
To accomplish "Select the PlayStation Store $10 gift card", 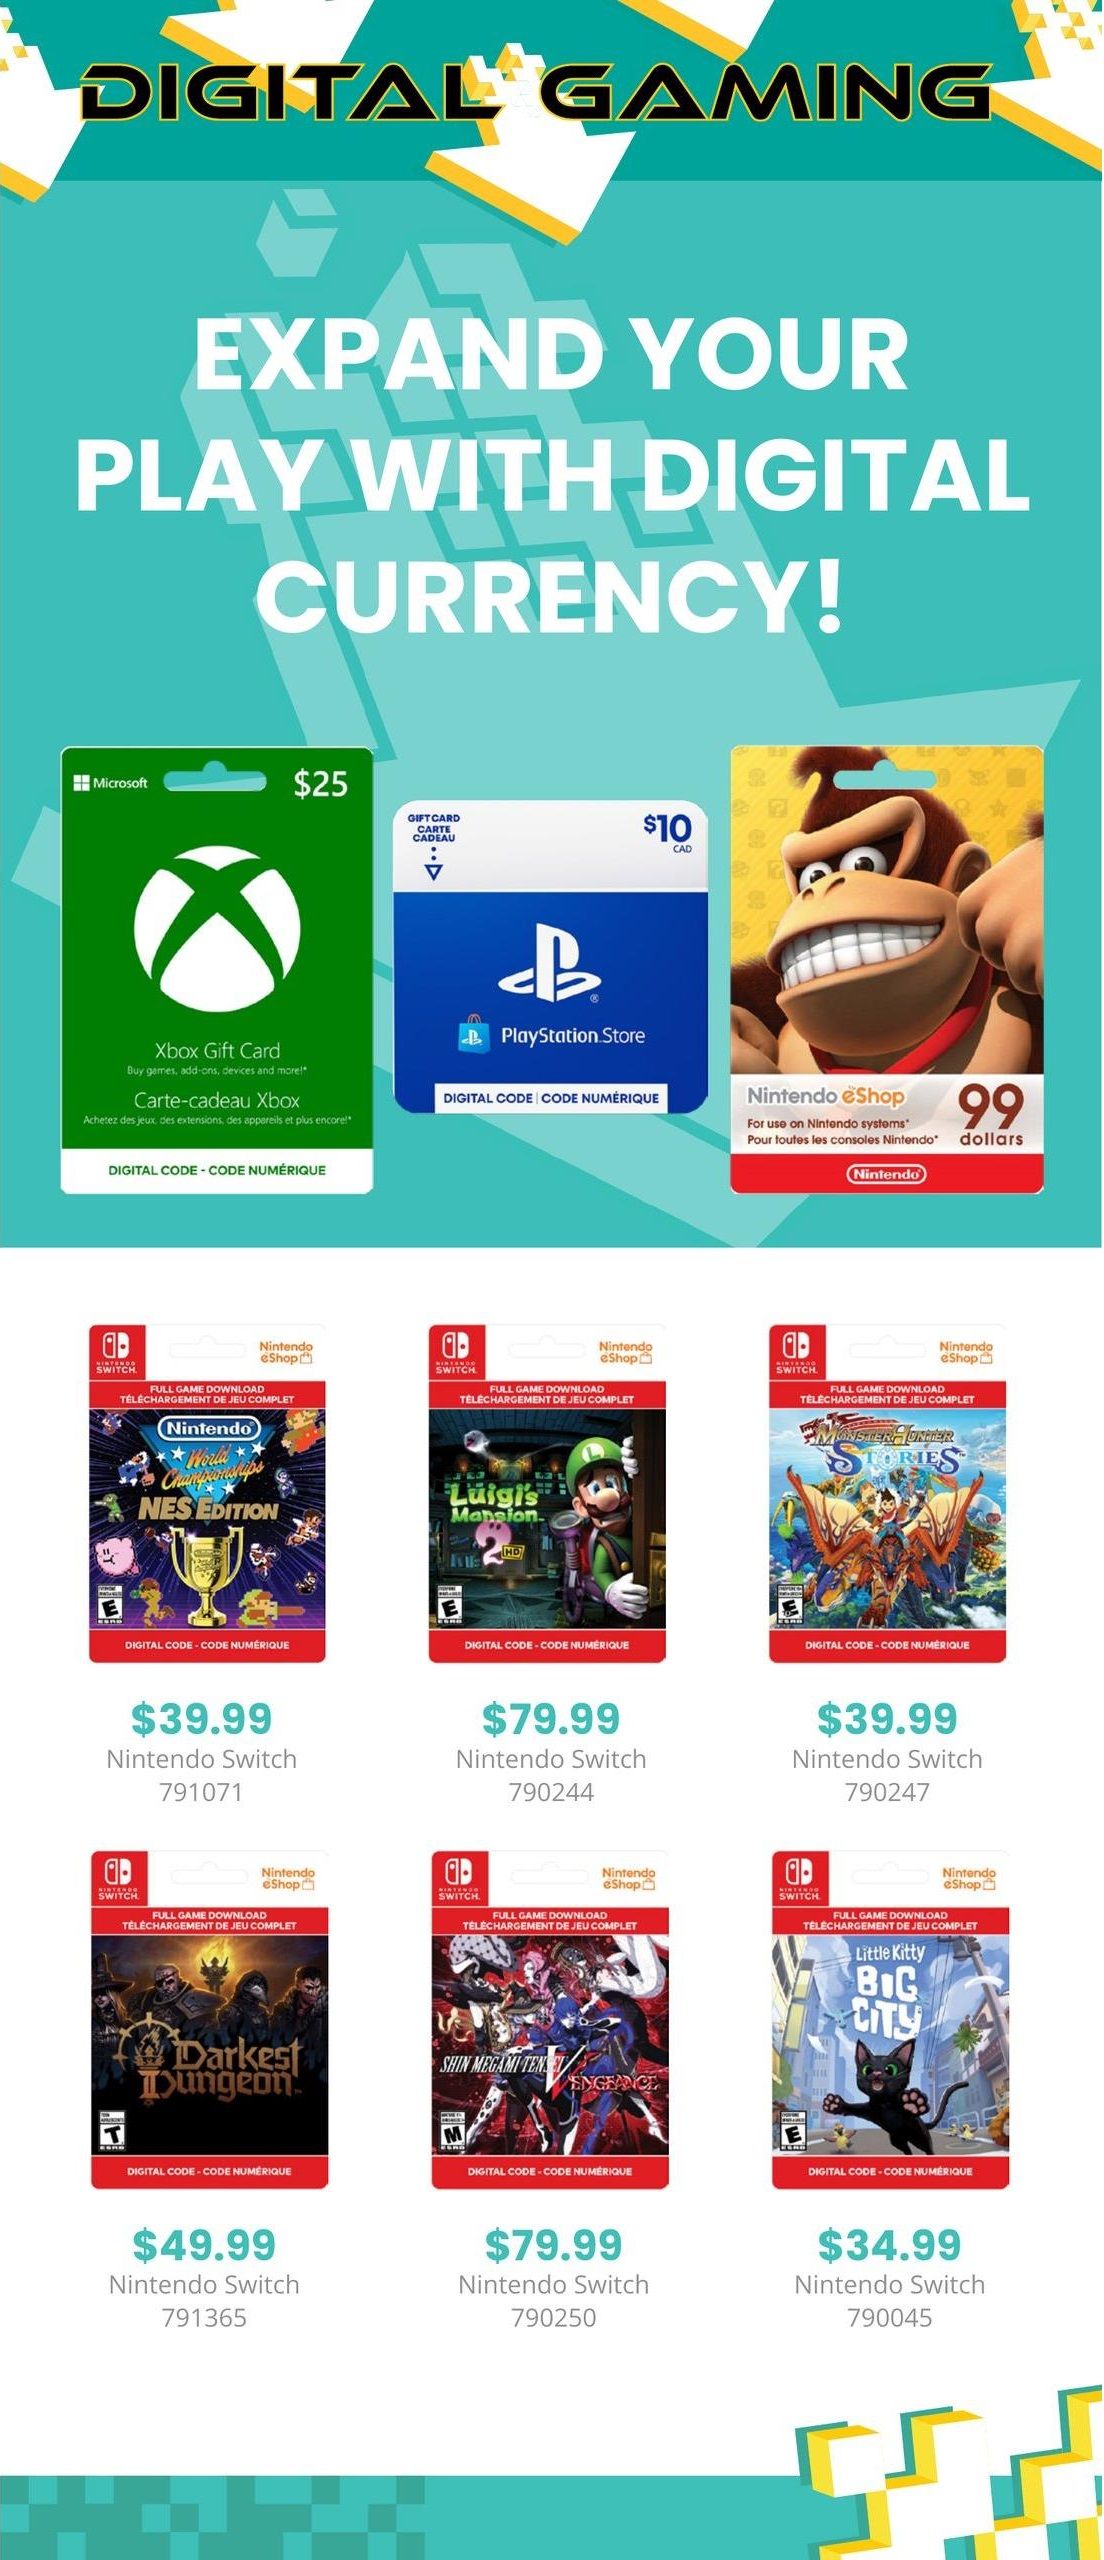I will pyautogui.click(x=550, y=957).
